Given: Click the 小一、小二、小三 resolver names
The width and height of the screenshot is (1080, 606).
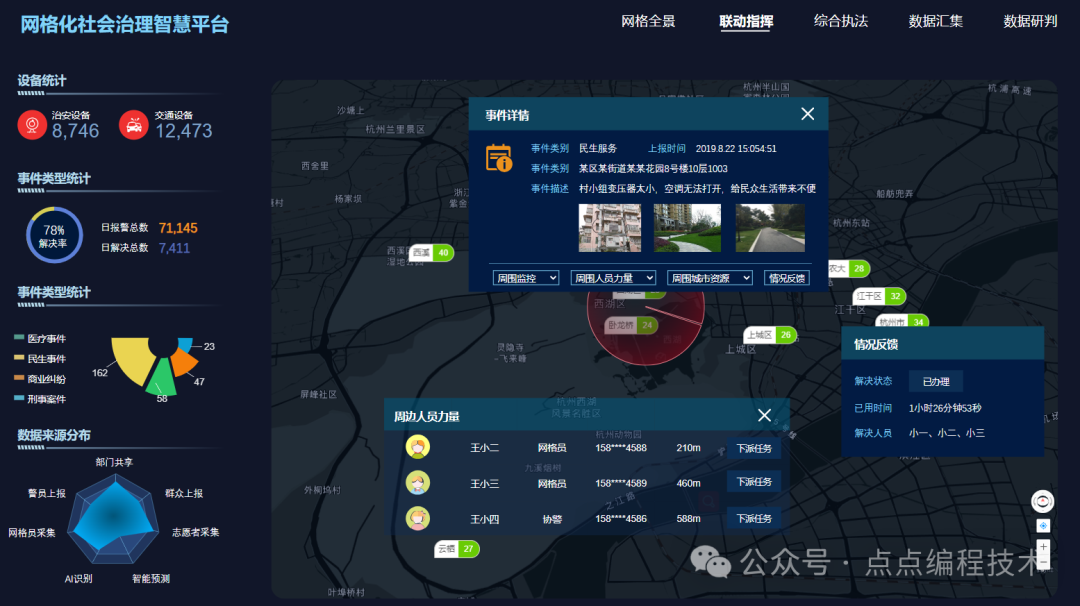Looking at the screenshot, I should click(x=946, y=432).
